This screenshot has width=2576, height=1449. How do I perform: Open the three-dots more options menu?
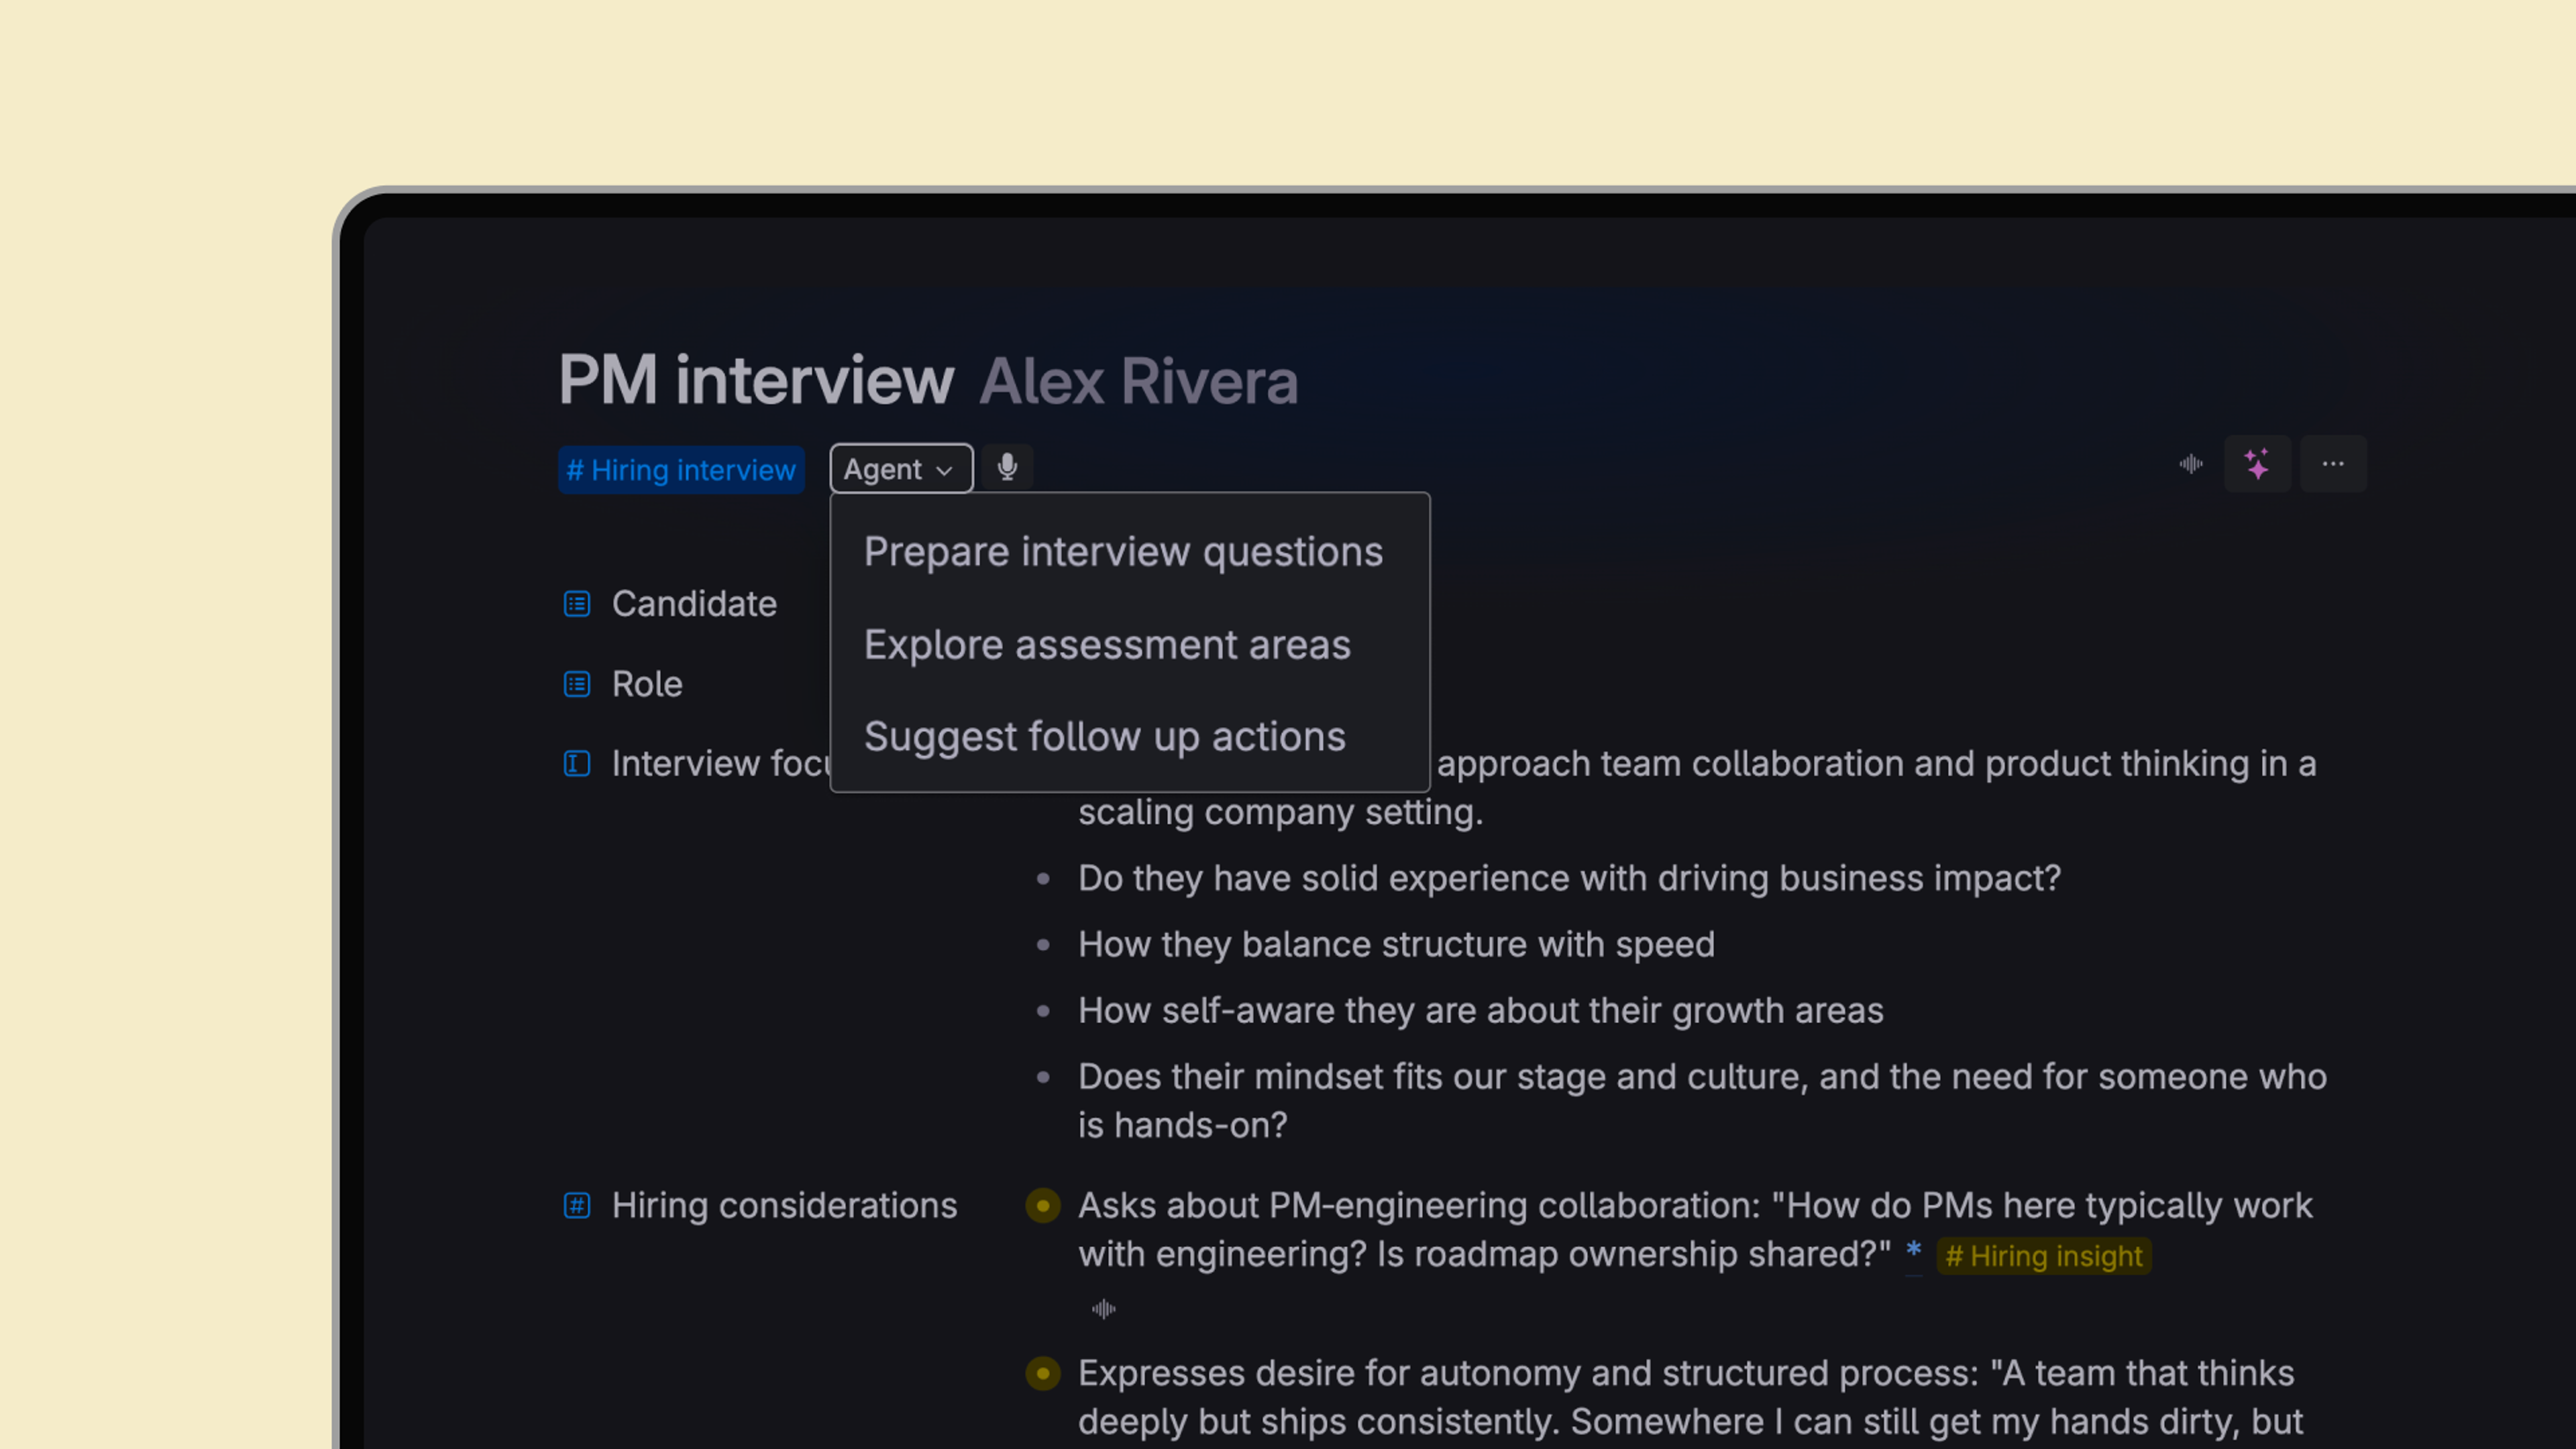pos(2333,464)
